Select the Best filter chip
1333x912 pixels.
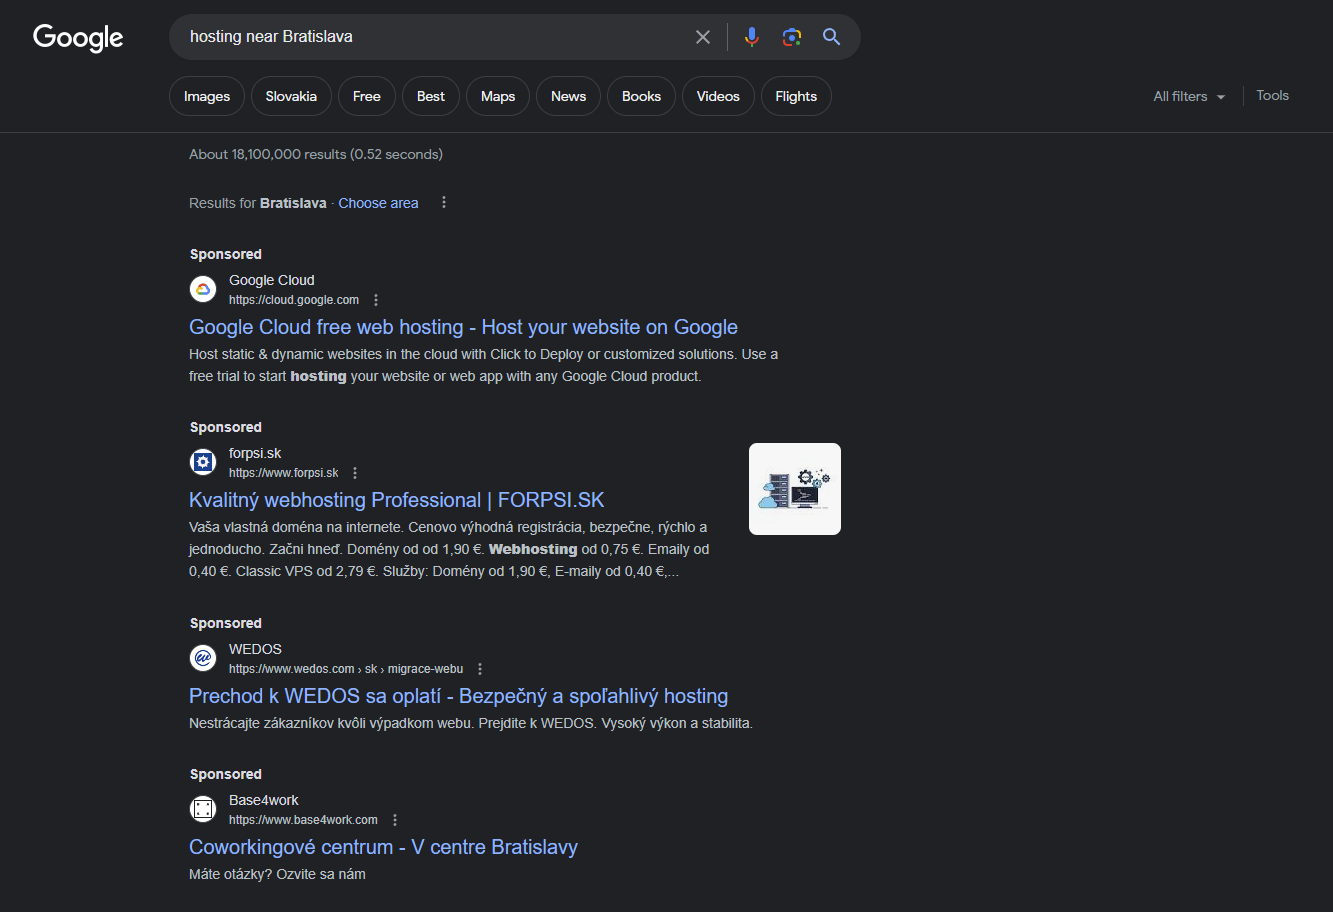[431, 96]
